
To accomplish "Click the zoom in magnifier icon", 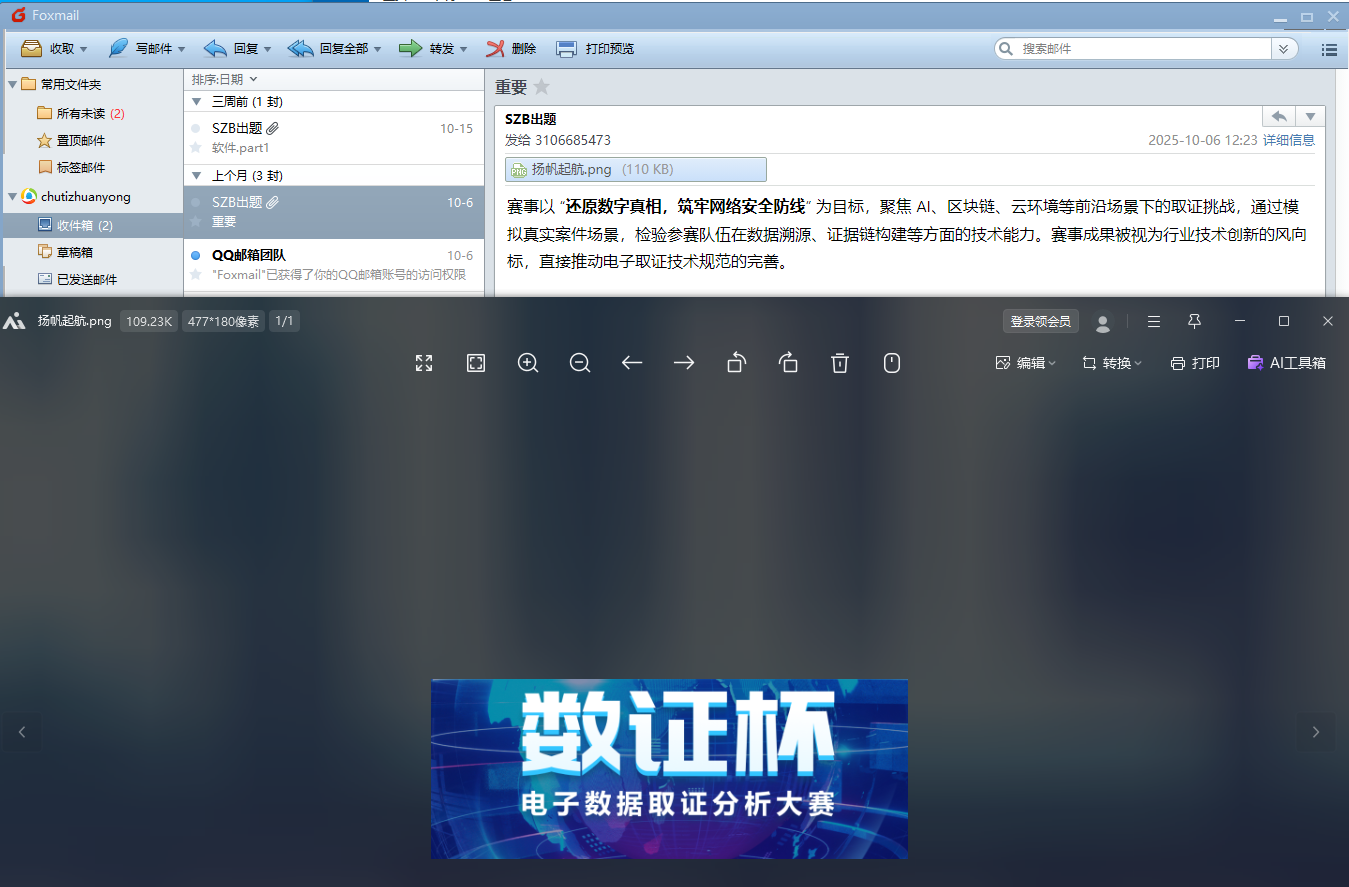I will 528,363.
